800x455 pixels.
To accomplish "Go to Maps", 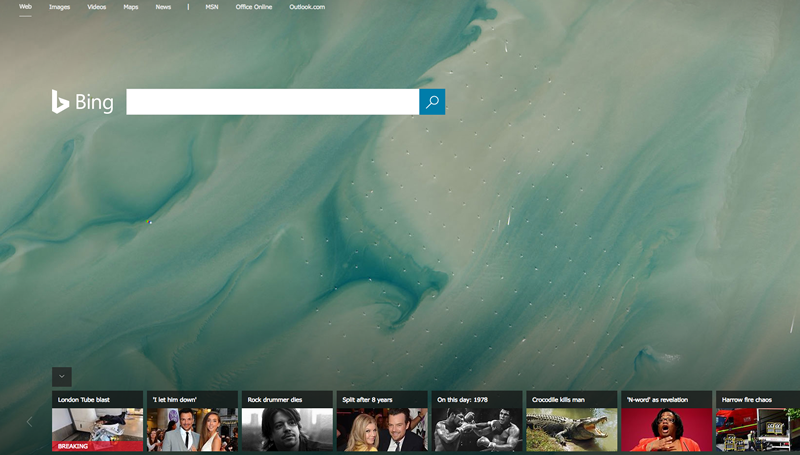I will [131, 7].
